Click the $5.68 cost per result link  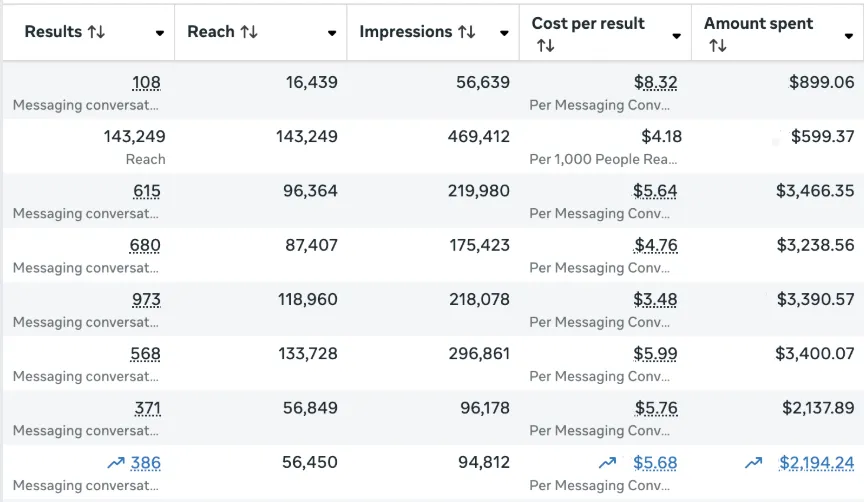tap(655, 463)
